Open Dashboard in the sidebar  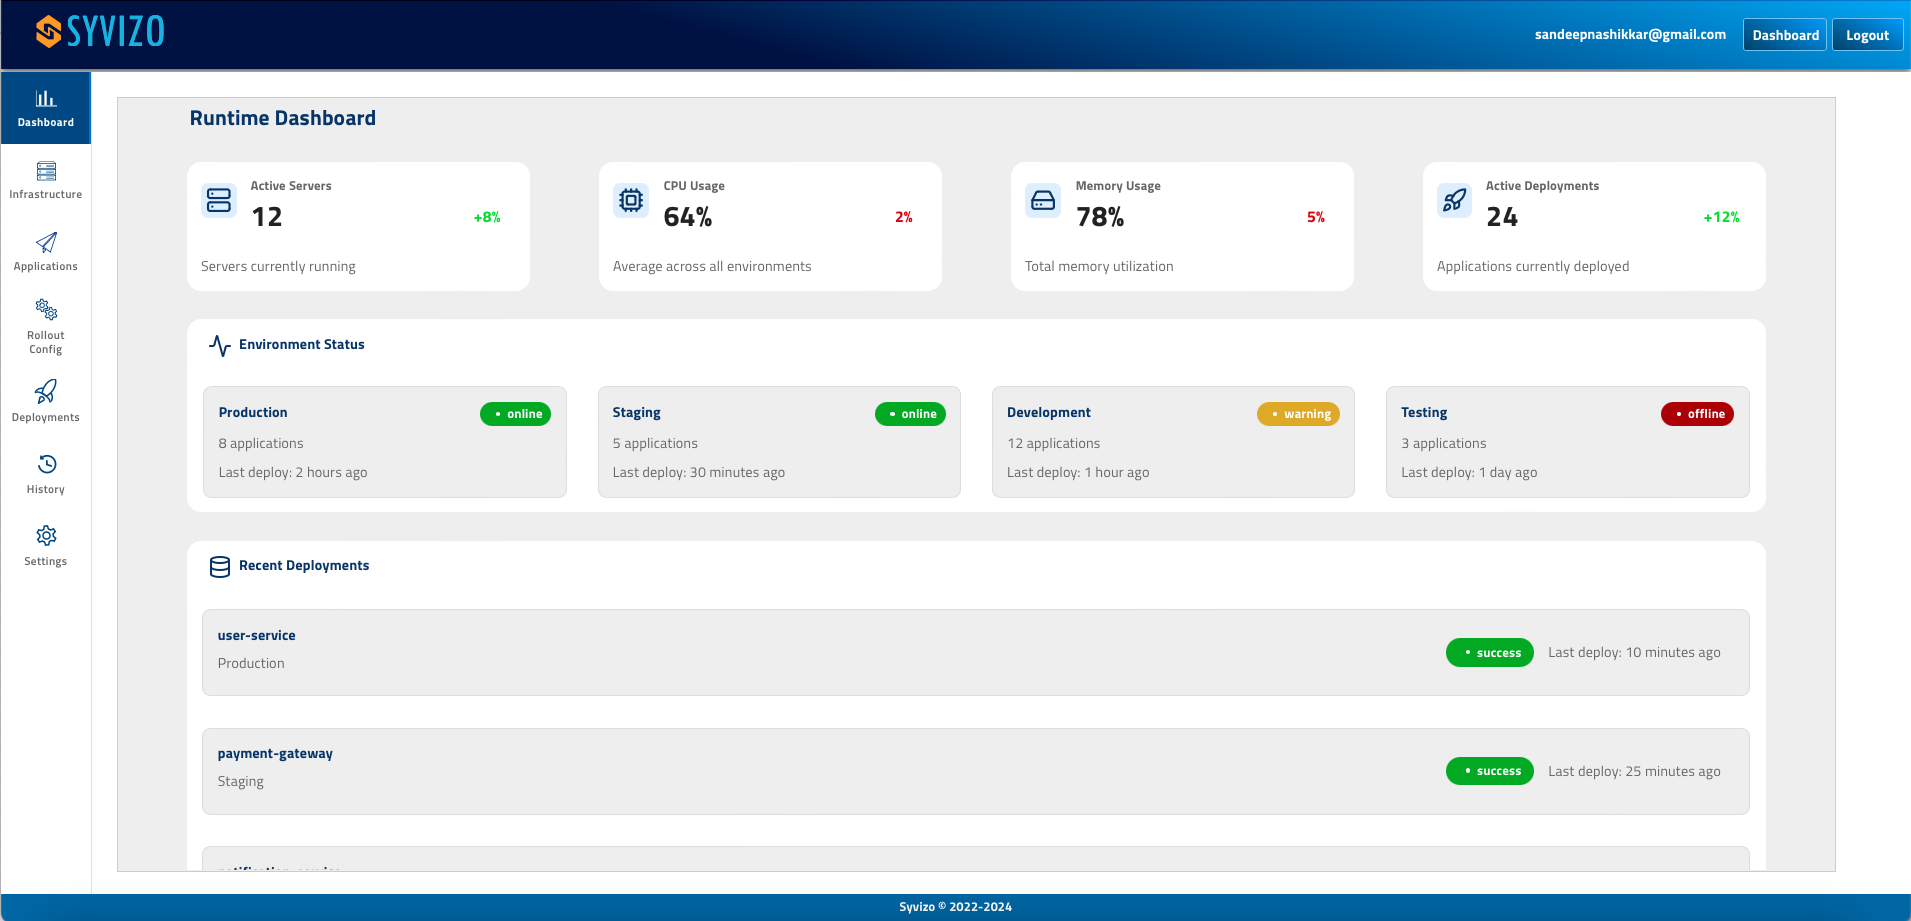click(46, 108)
